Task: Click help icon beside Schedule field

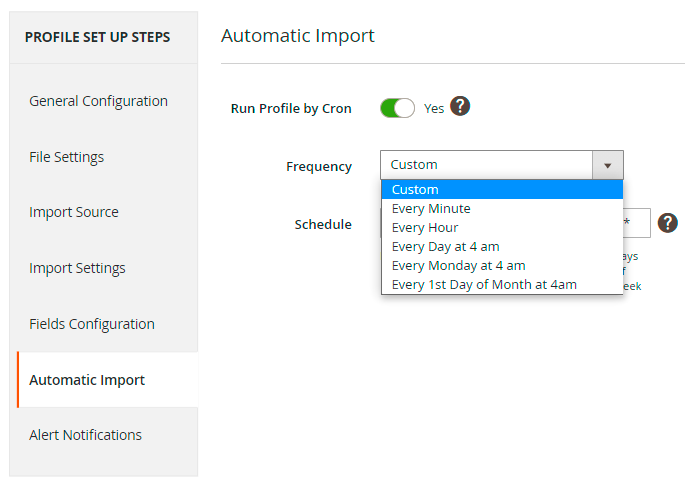Action: tap(668, 223)
